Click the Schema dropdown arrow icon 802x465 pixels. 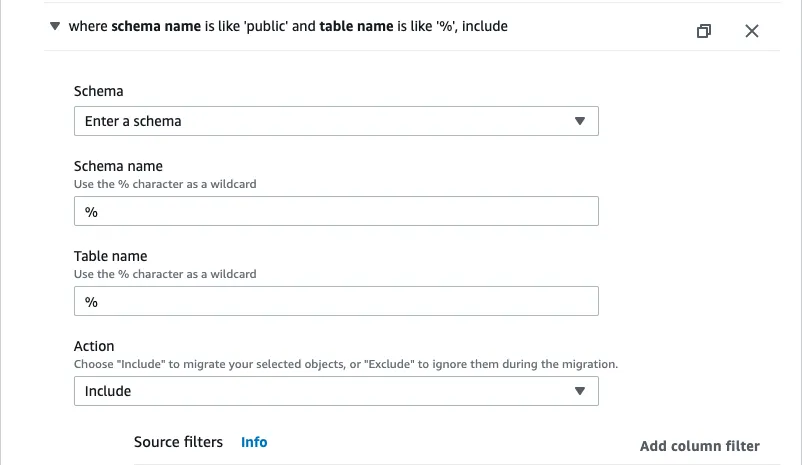[579, 121]
